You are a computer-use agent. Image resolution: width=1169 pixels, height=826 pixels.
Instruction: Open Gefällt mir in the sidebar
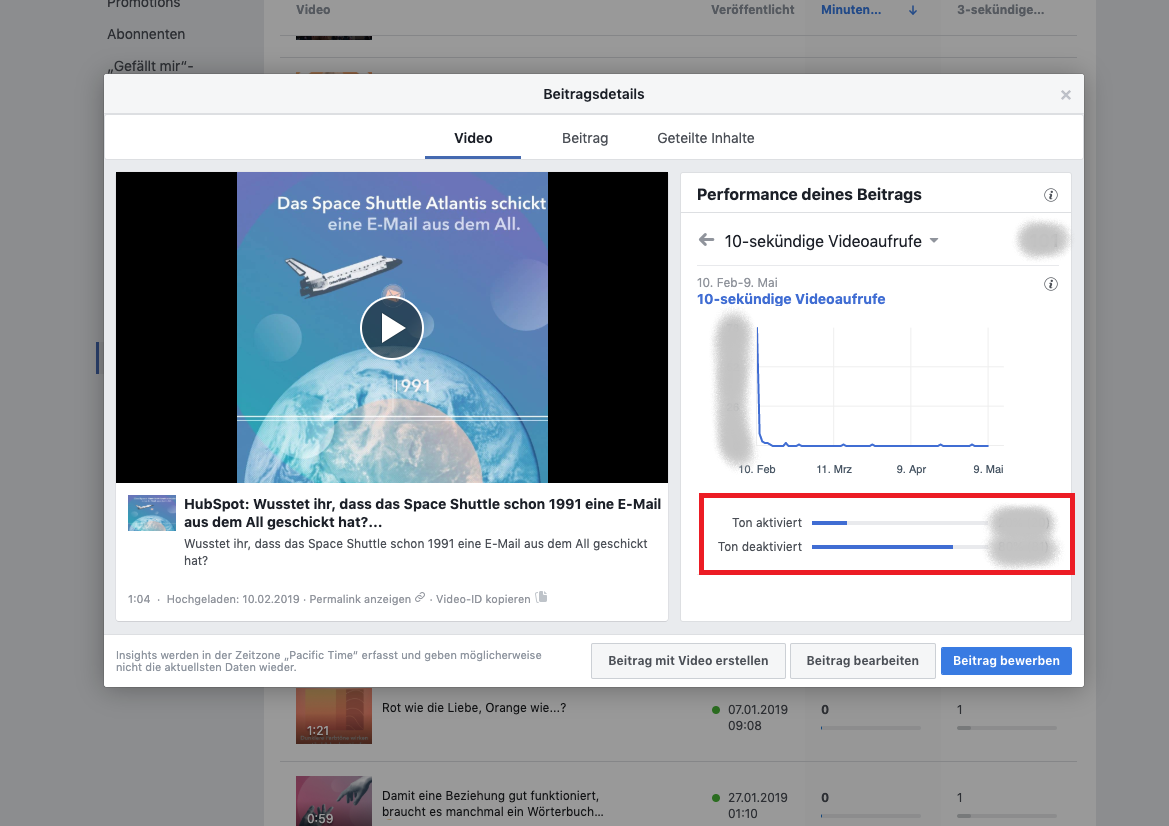pos(150,66)
